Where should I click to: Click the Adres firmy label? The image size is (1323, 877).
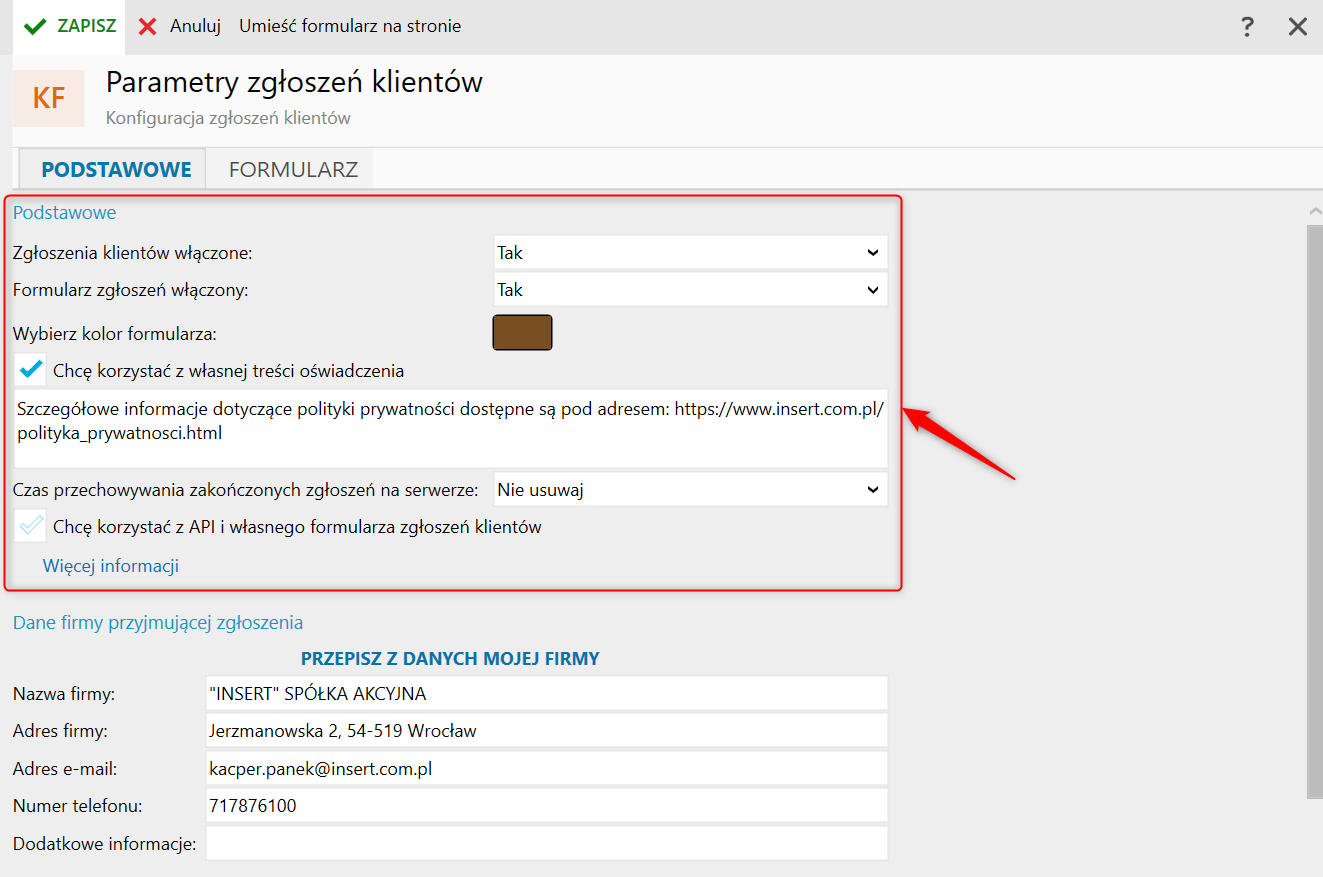[x=60, y=731]
